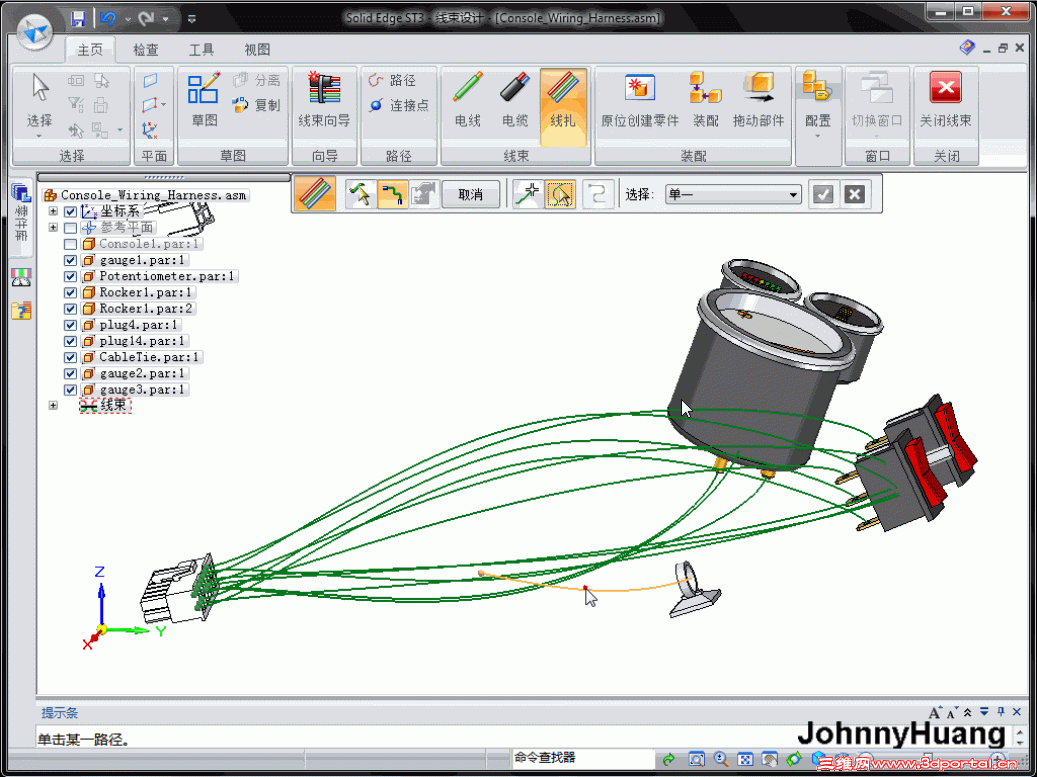The image size is (1037, 777).
Task: Enable the Console1.par:1 checkbox
Action: pos(71,244)
